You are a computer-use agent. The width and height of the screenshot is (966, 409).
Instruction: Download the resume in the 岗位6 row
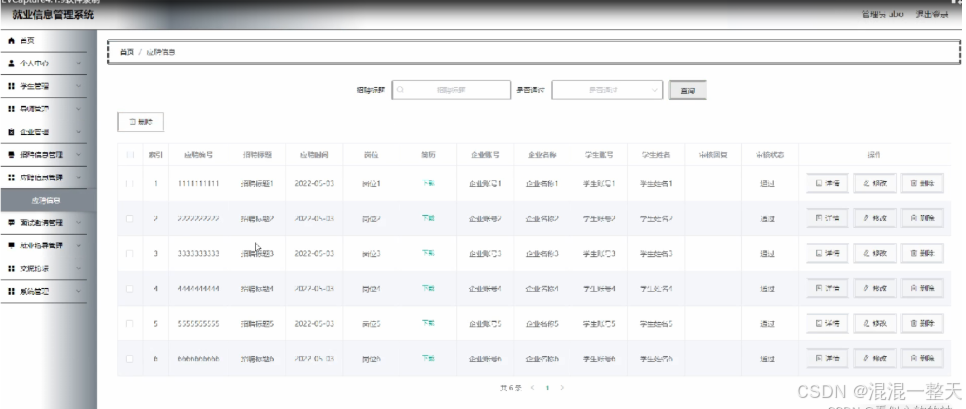pyautogui.click(x=428, y=358)
